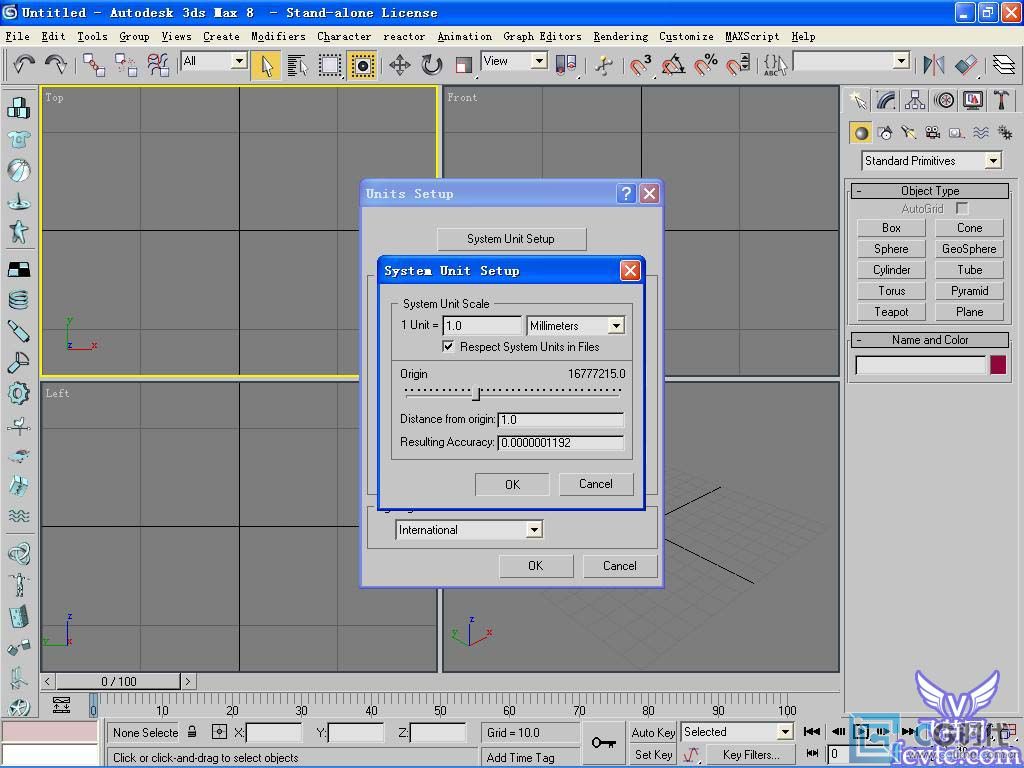This screenshot has width=1024, height=768.
Task: Toggle the 3D Snaps button
Action: (640, 65)
